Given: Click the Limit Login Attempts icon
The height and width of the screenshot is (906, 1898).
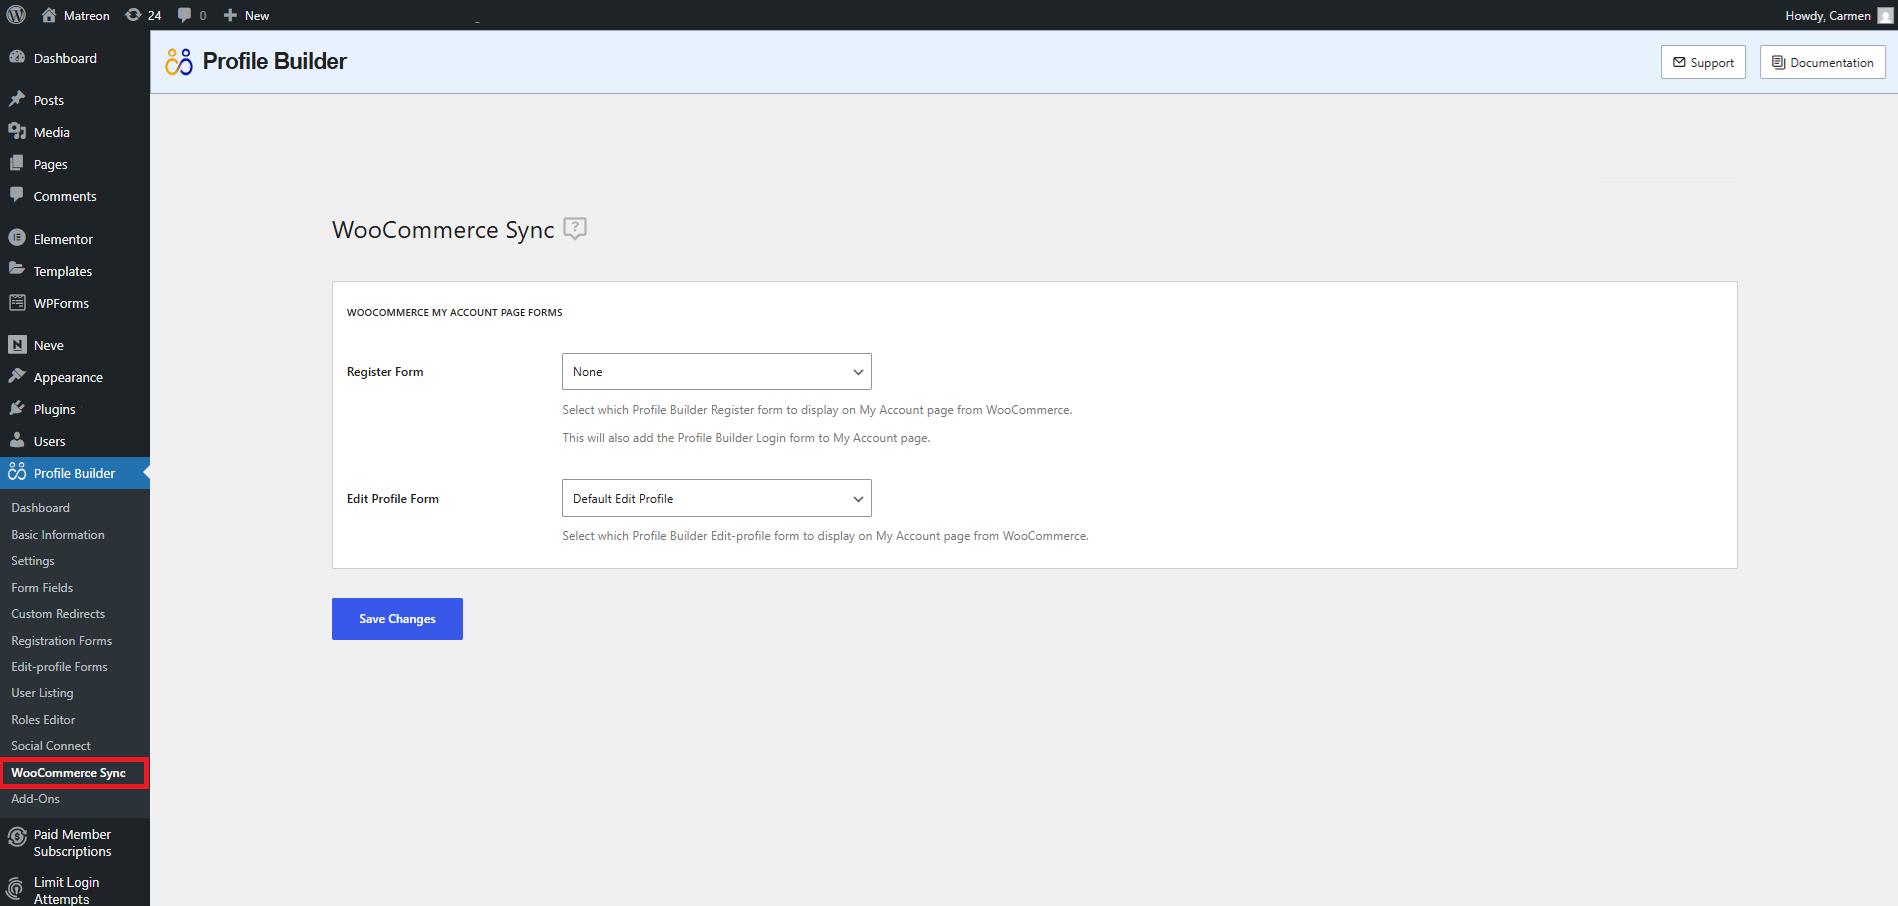Looking at the screenshot, I should coord(15,887).
